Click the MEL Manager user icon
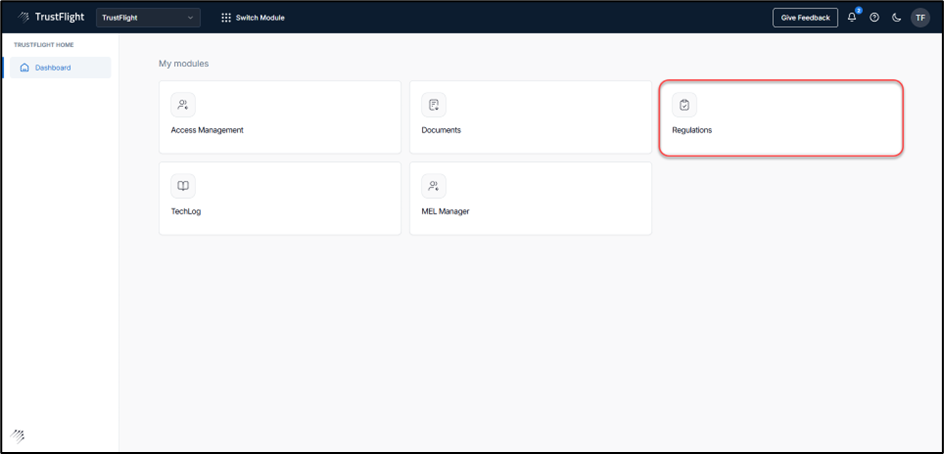Viewport: 944px width, 454px height. coord(433,186)
